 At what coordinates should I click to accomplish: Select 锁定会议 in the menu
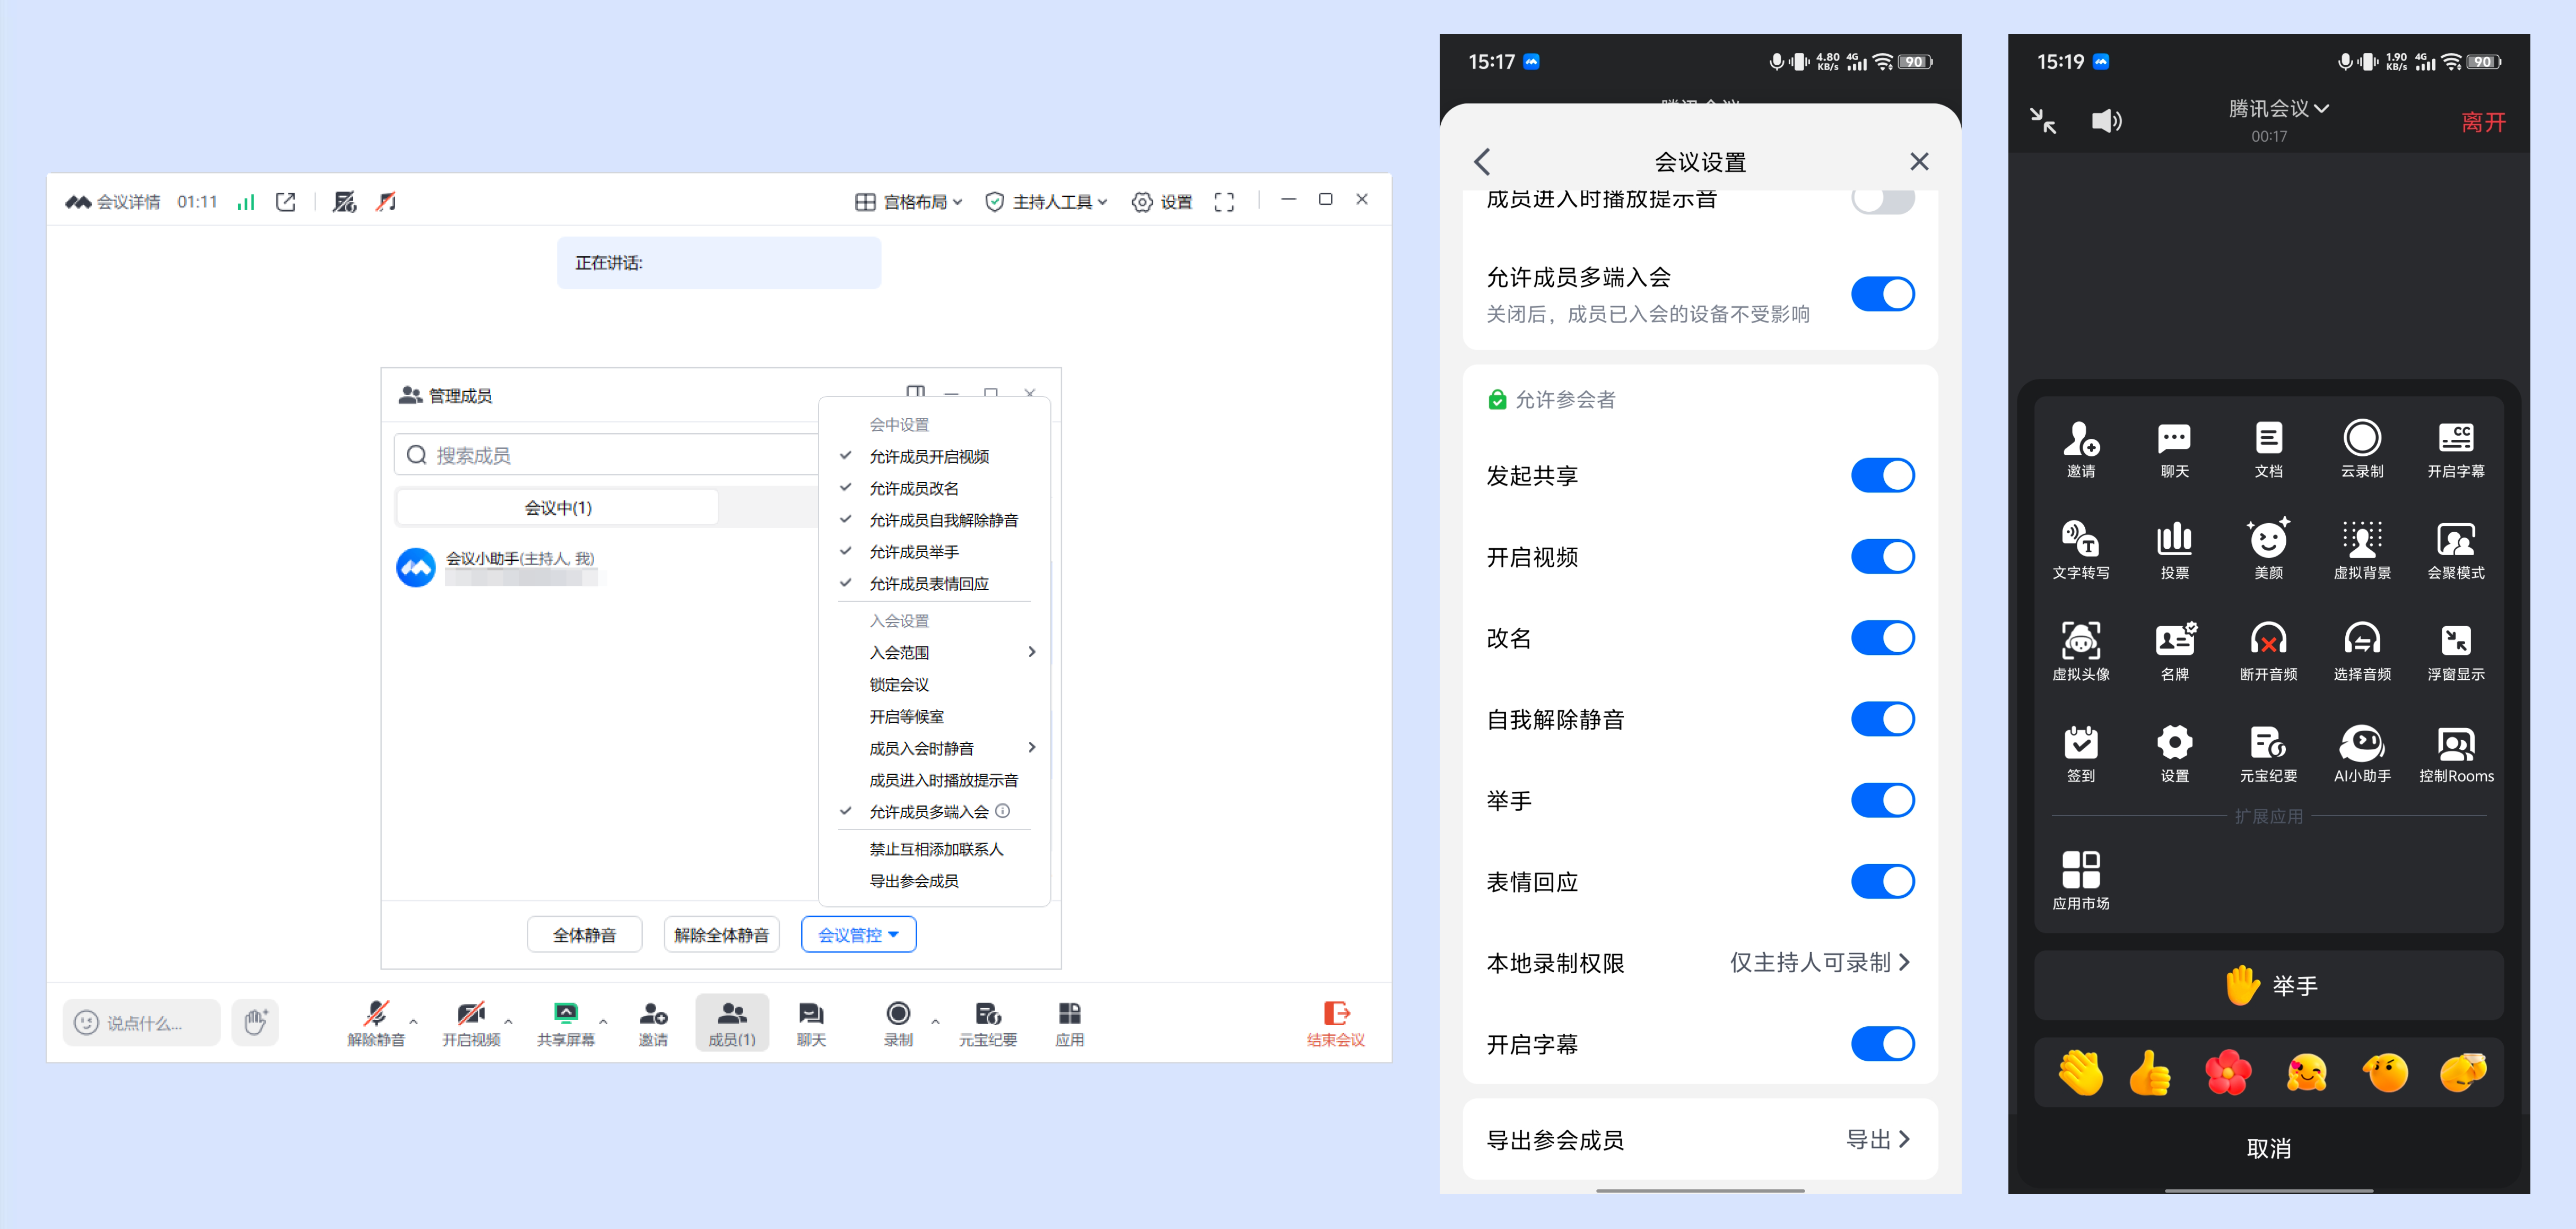click(x=899, y=684)
